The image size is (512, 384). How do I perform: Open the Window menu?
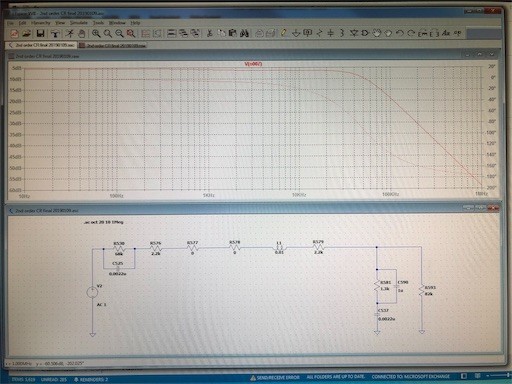click(x=117, y=23)
